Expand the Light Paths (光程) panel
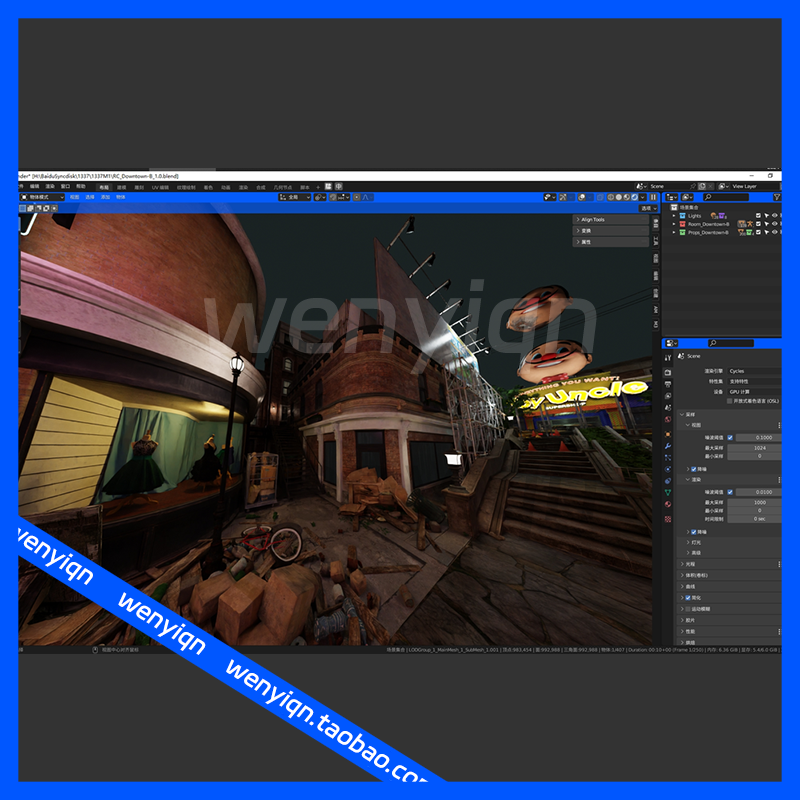The height and width of the screenshot is (800, 800). tap(730, 564)
